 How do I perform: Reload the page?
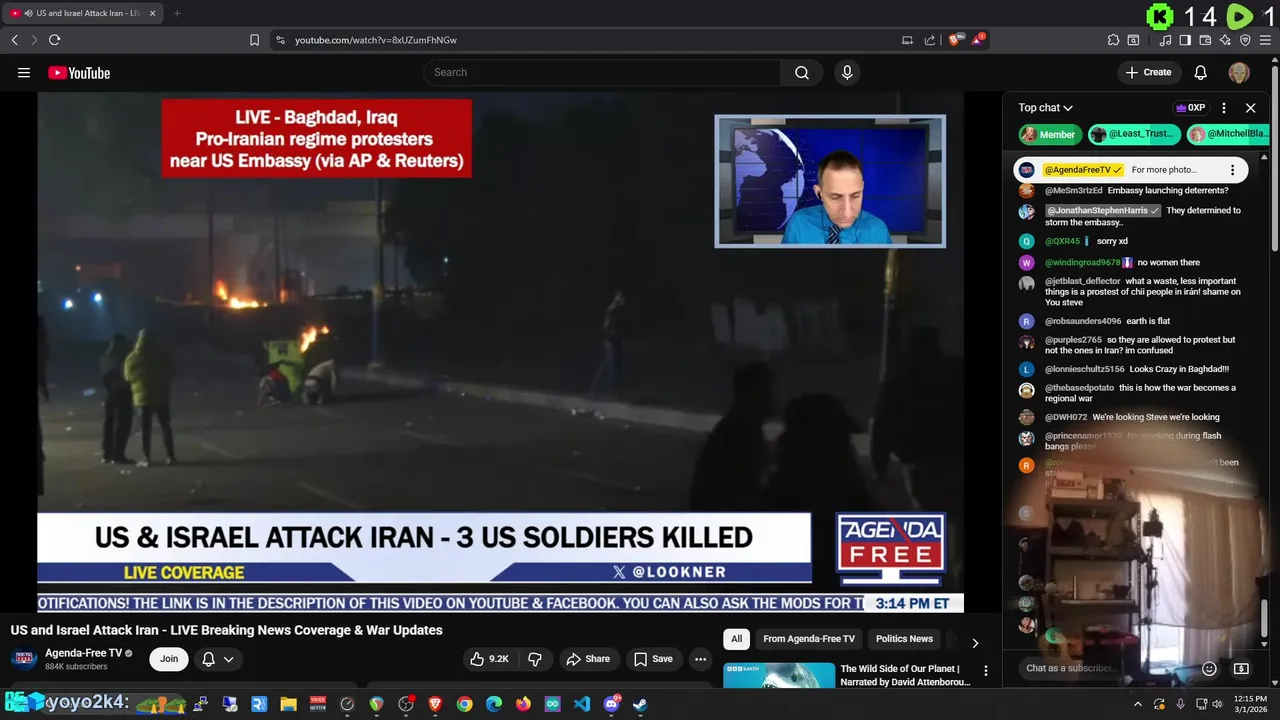point(54,40)
